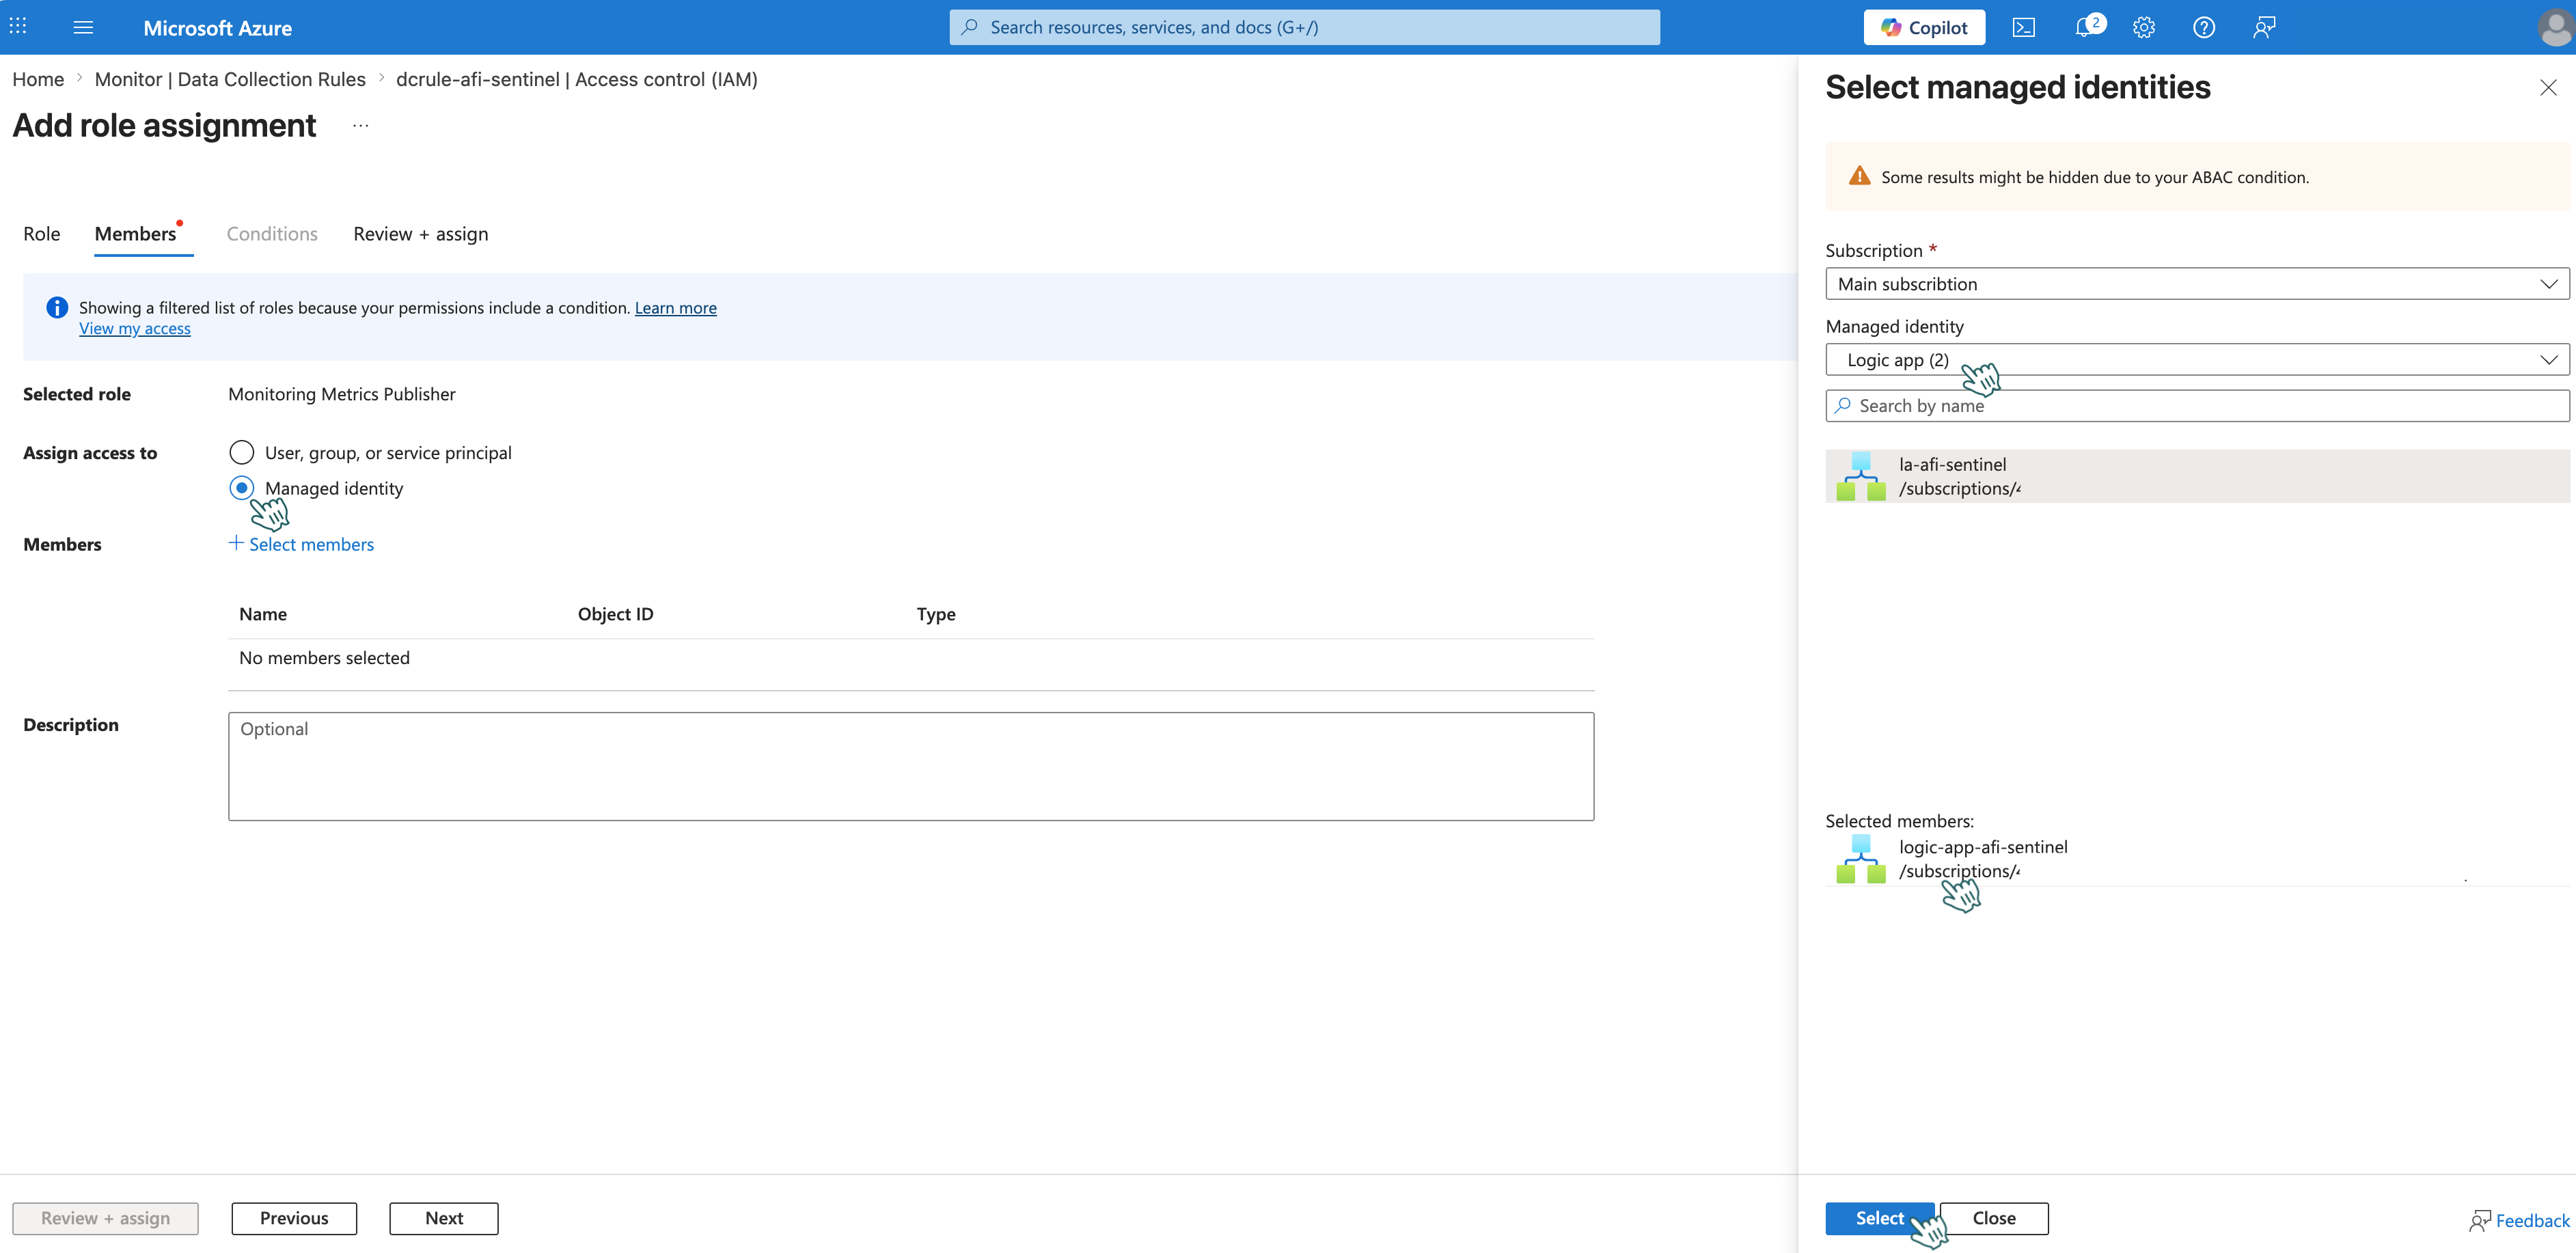Click the Microsoft Azure logo text
The height and width of the screenshot is (1253, 2576).
(x=218, y=28)
